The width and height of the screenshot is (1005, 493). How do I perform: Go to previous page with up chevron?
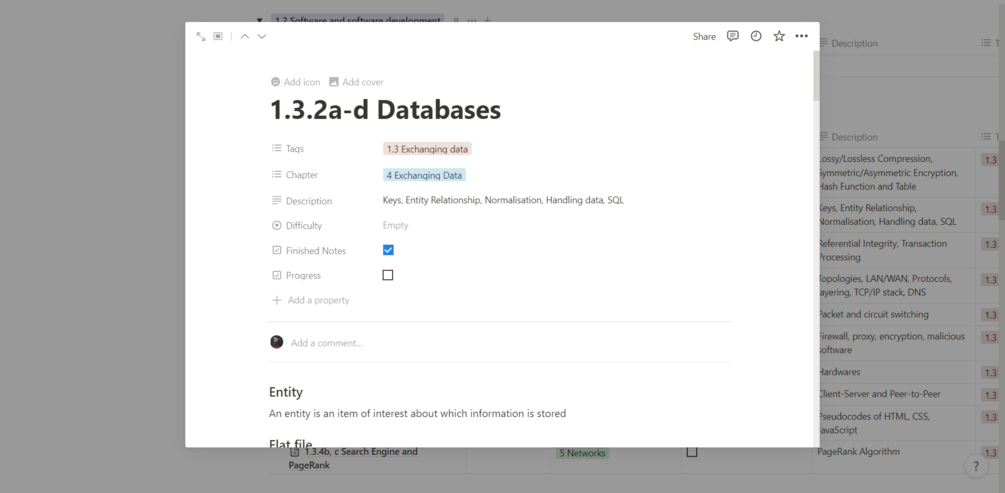tap(245, 37)
